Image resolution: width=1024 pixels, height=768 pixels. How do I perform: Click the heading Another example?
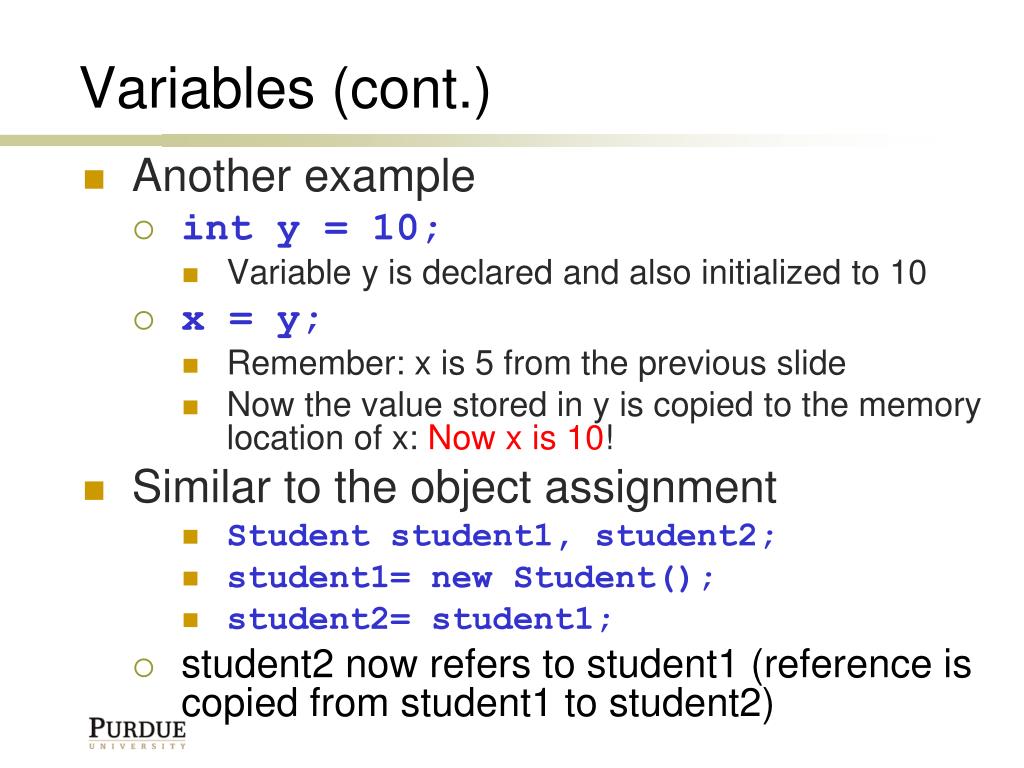(304, 176)
